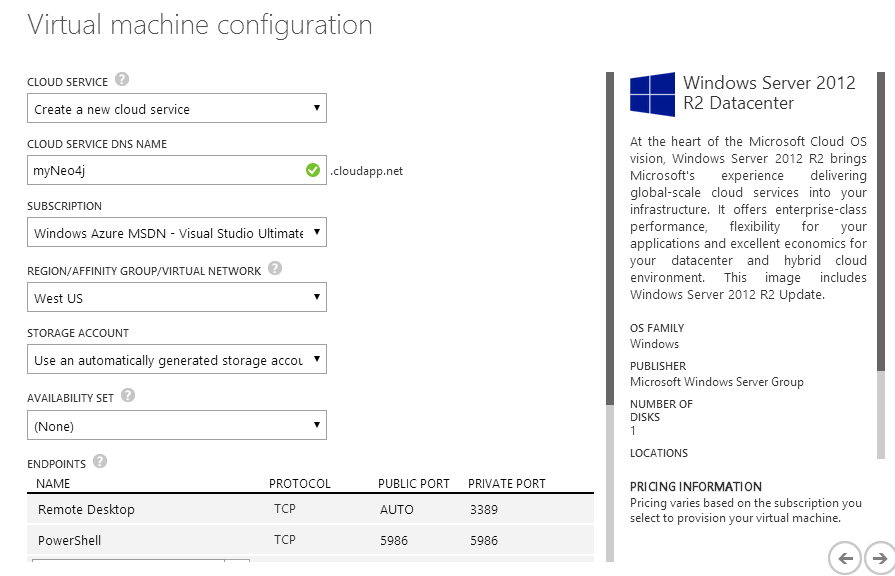Click the Remote Desktop AUTO public port
This screenshot has width=895, height=576.
coord(397,509)
